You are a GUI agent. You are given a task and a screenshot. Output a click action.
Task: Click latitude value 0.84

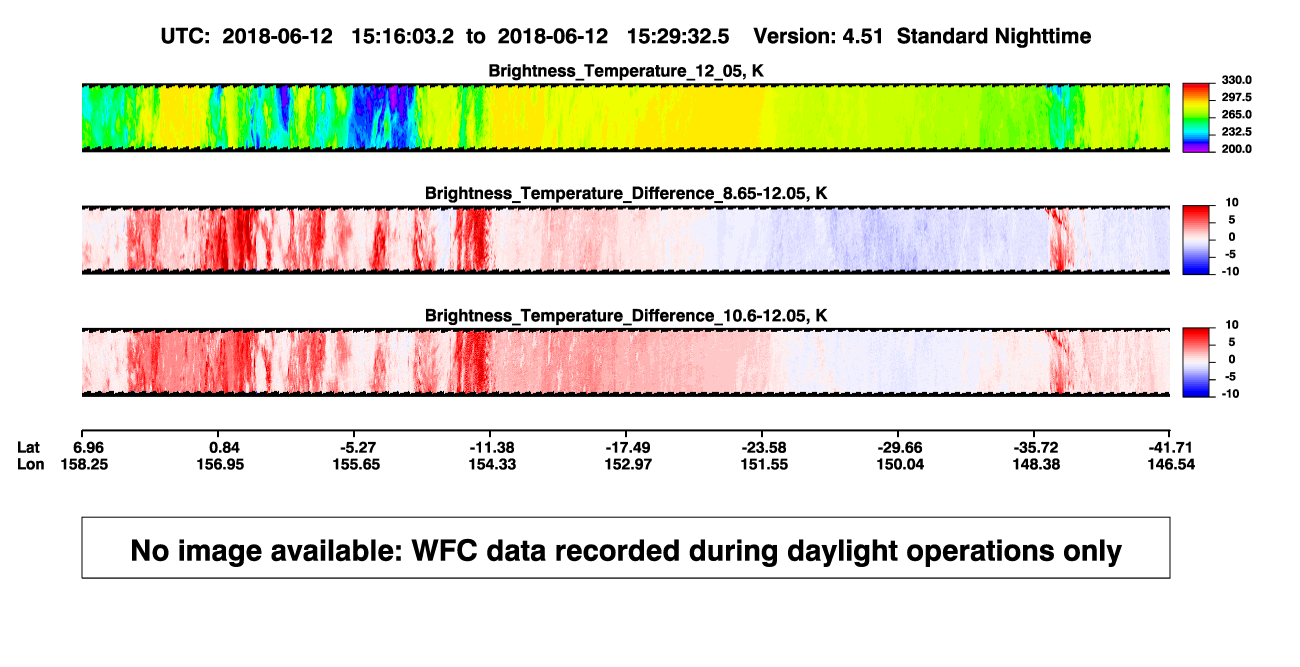click(224, 447)
